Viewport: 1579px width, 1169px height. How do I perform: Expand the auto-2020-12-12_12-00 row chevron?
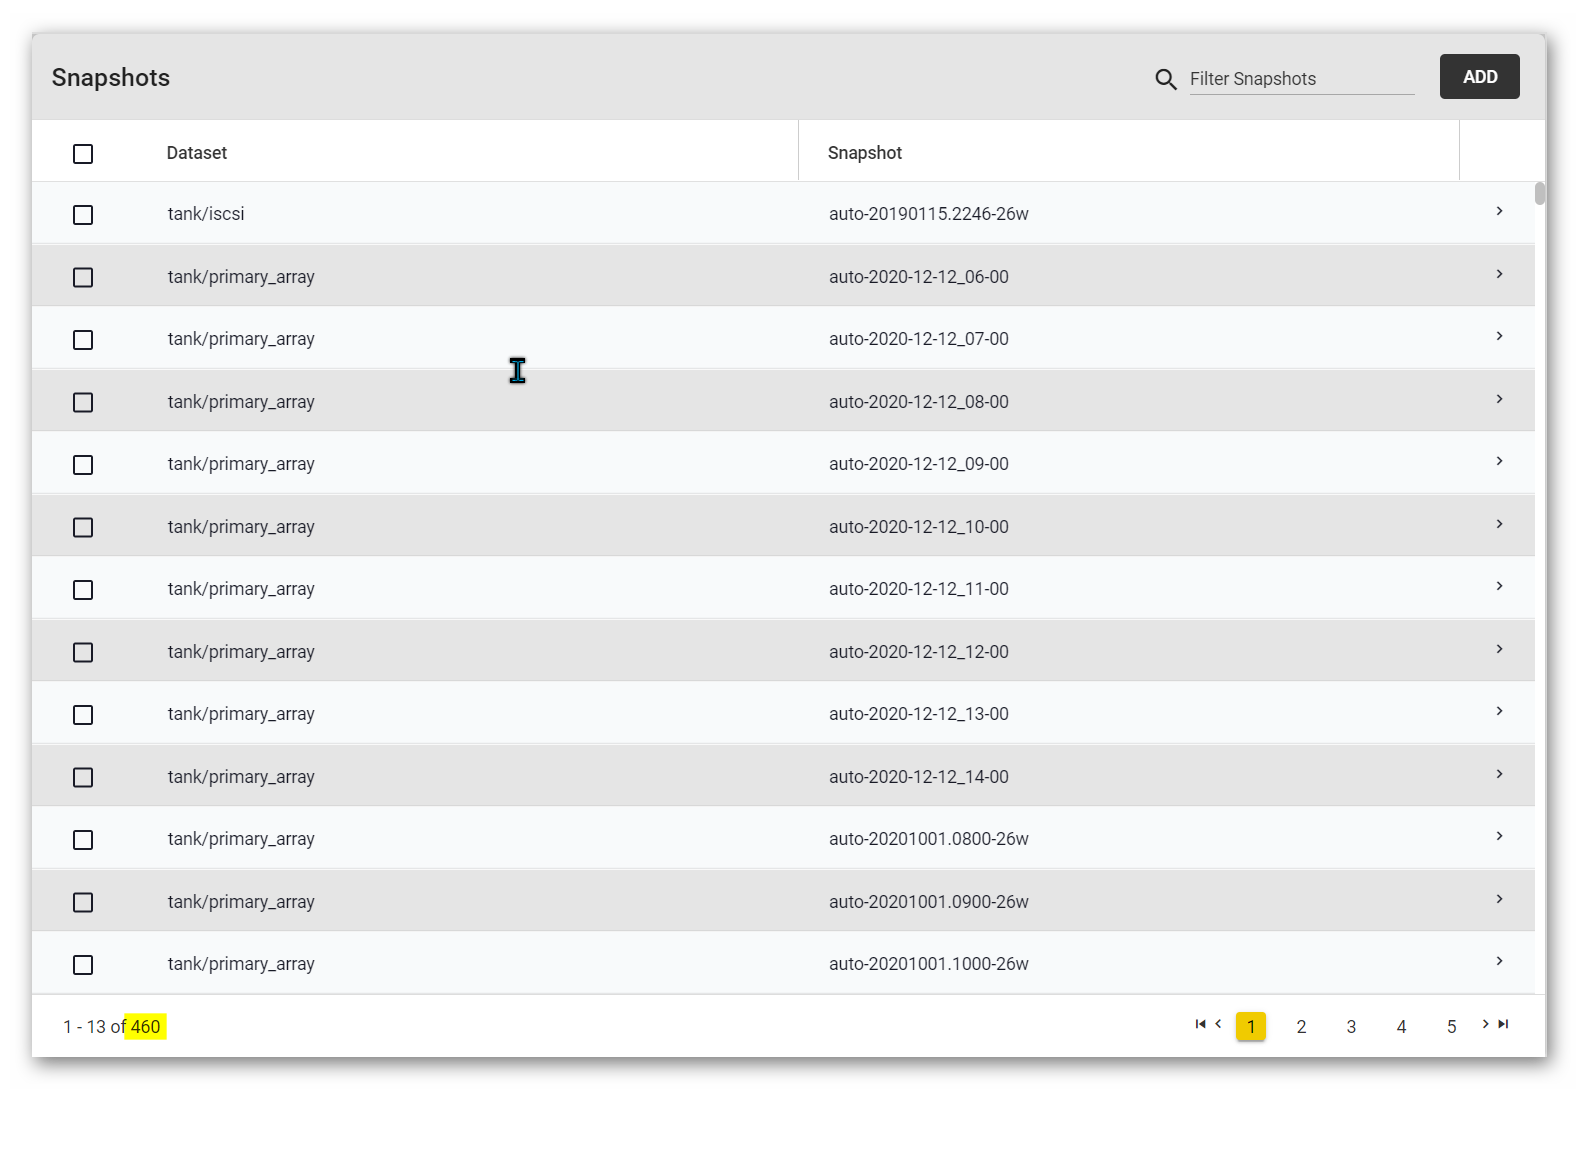(x=1499, y=649)
